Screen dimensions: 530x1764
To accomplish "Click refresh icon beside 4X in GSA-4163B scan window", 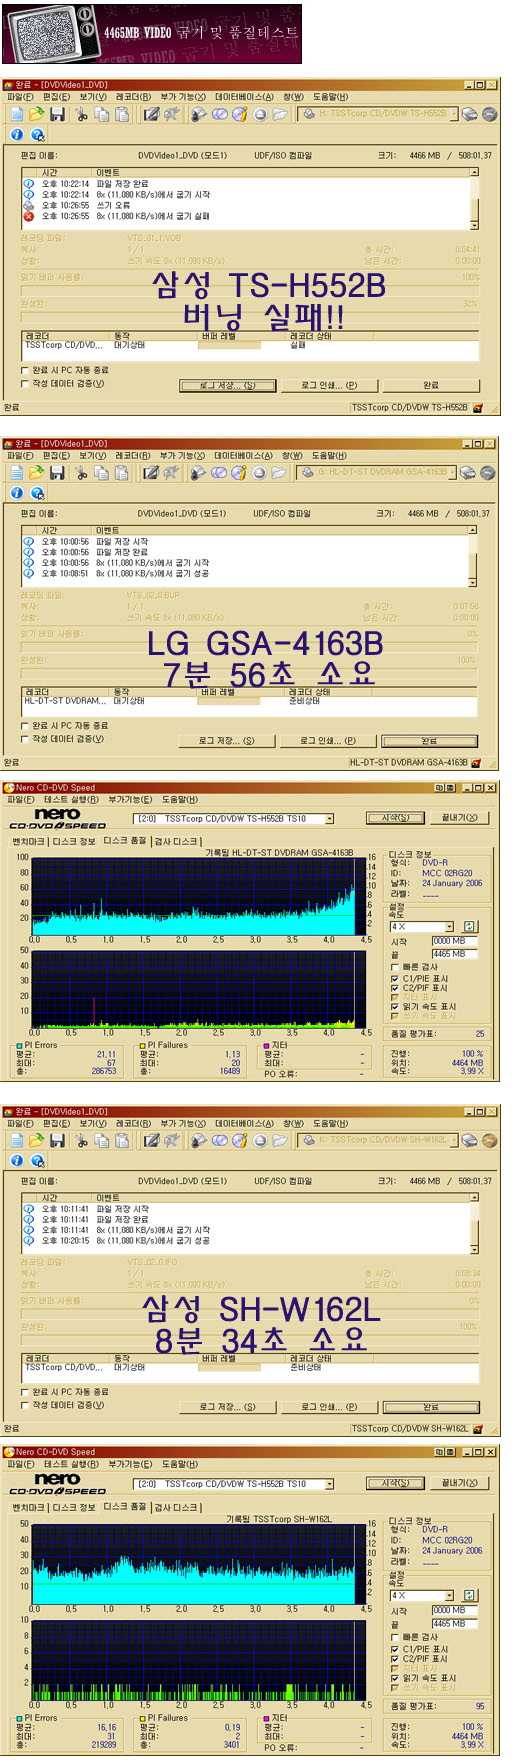I will click(470, 926).
